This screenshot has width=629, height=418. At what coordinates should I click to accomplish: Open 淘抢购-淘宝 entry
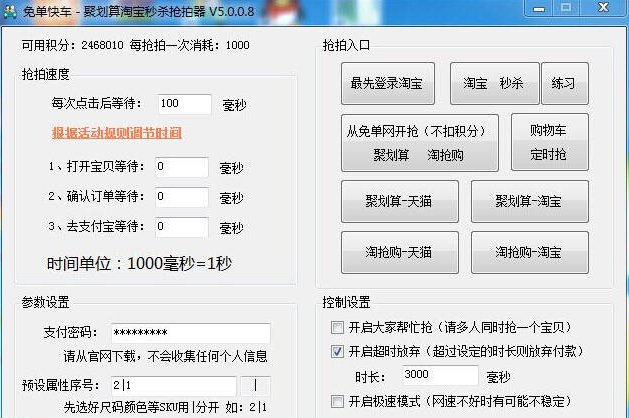pos(530,252)
